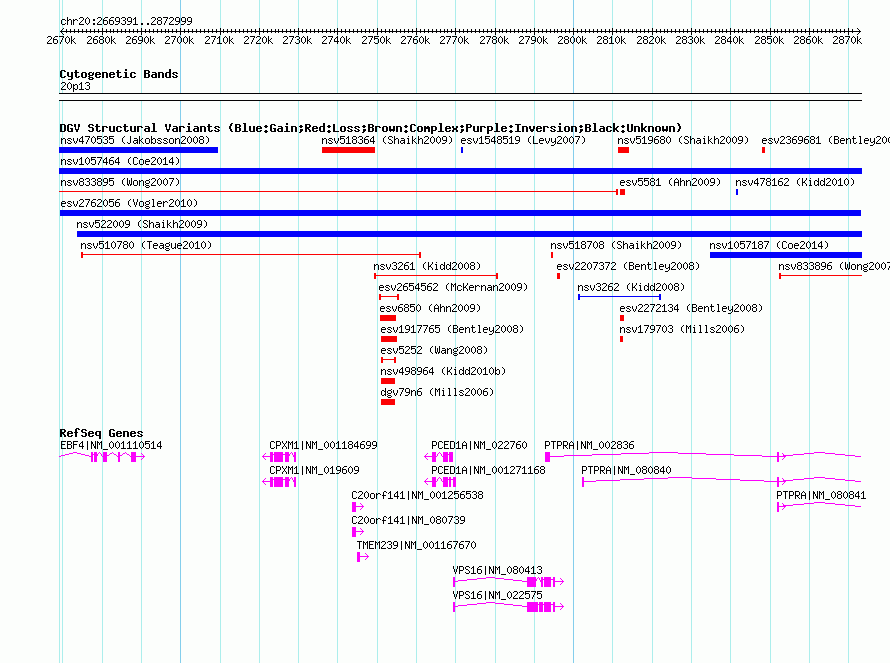Select the C20orf141 NM_001256538 gene arrow glyph
The width and height of the screenshot is (890, 663).
pyautogui.click(x=358, y=507)
